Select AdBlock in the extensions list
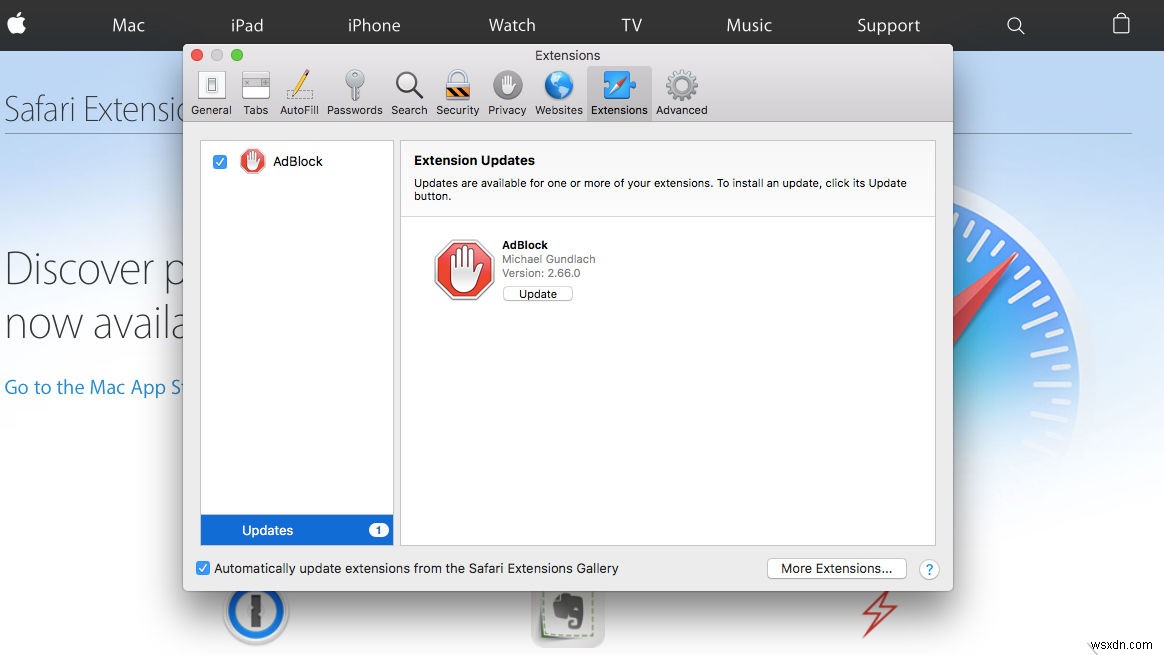Image resolution: width=1164 pixels, height=655 pixels. 296,161
